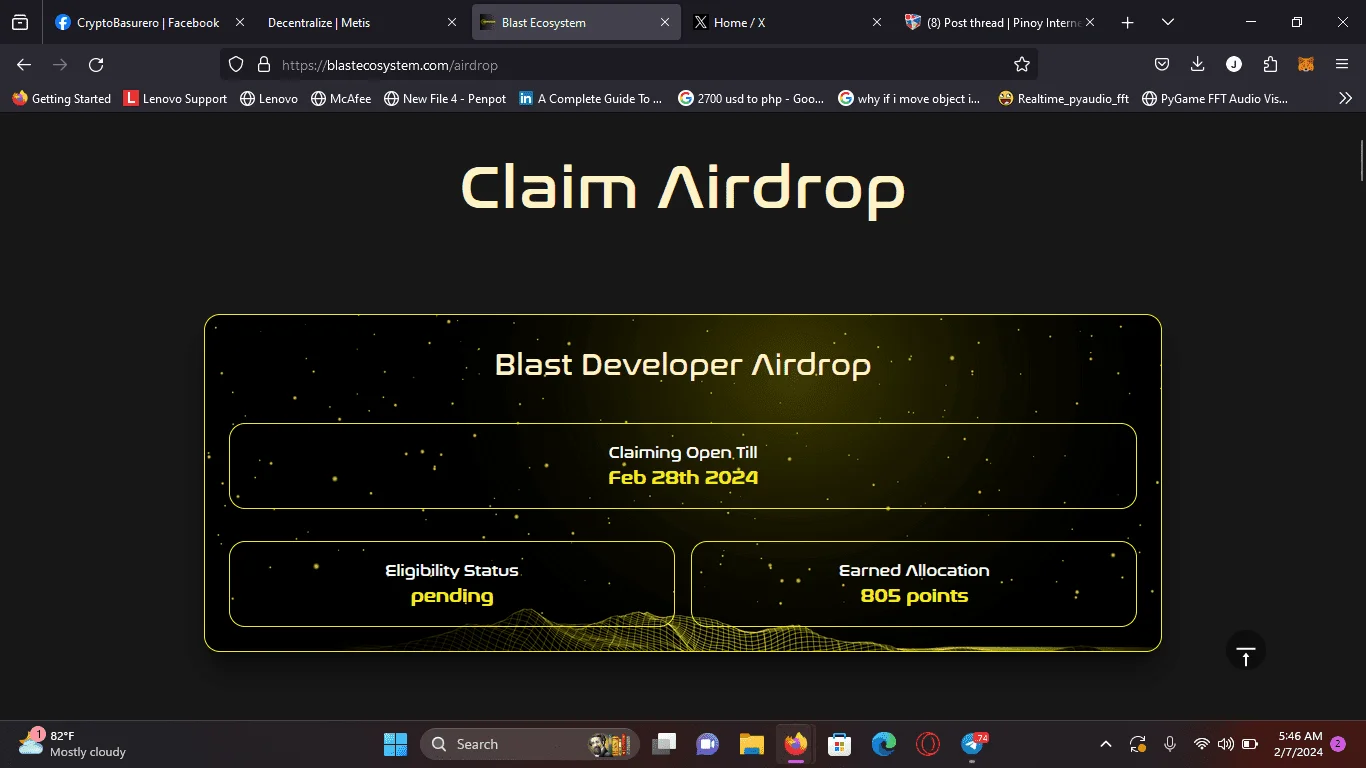The height and width of the screenshot is (768, 1366).
Task: Open Telegram from the taskbar
Action: coord(972,744)
